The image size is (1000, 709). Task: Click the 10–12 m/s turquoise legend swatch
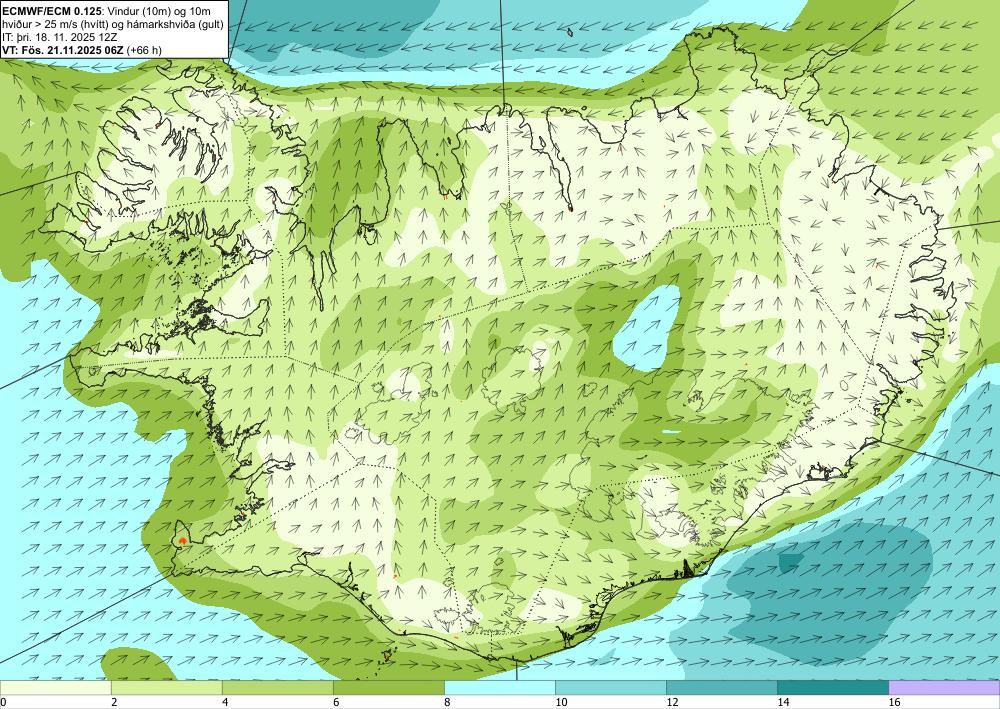click(610, 687)
